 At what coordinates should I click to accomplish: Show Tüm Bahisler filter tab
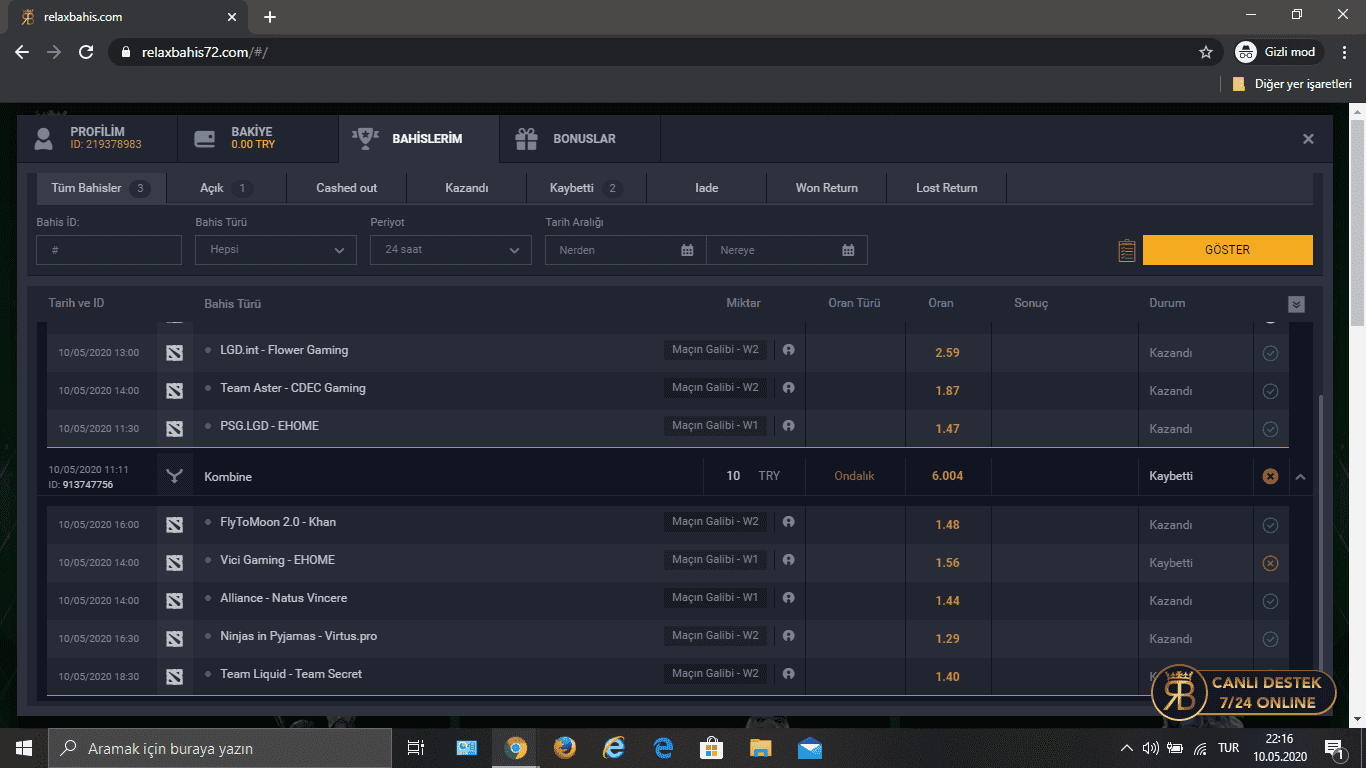(101, 188)
